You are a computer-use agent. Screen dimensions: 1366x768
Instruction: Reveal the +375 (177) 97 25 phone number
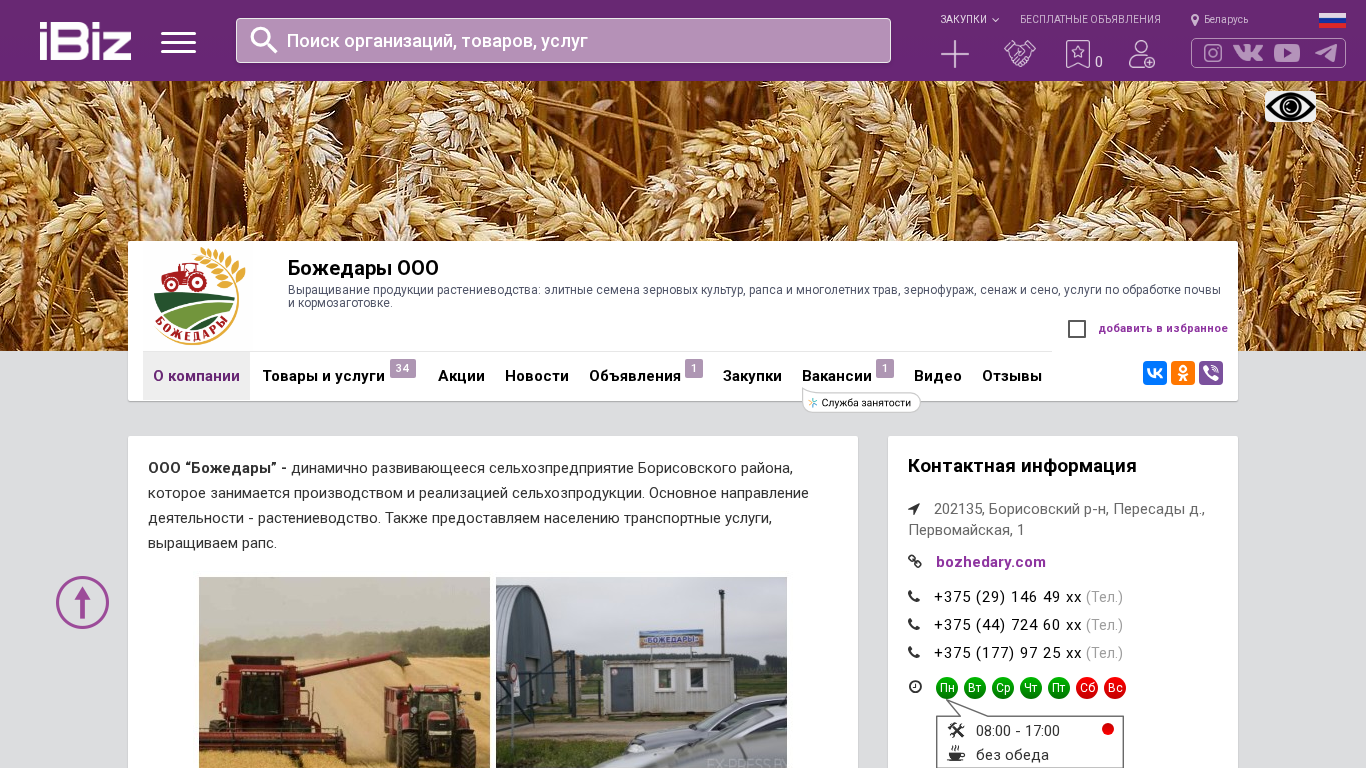point(1008,653)
